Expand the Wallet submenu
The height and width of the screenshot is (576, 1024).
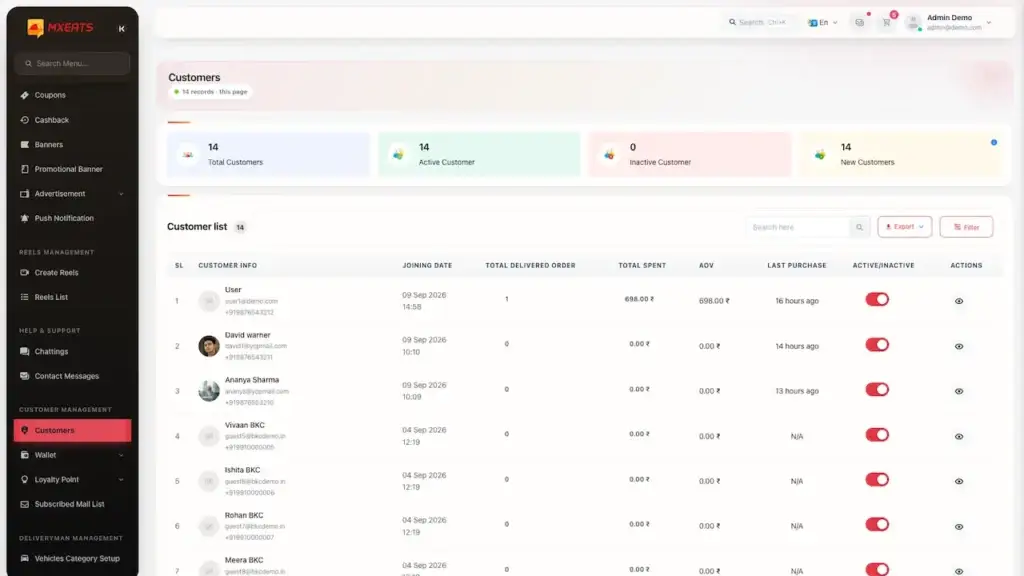point(121,455)
